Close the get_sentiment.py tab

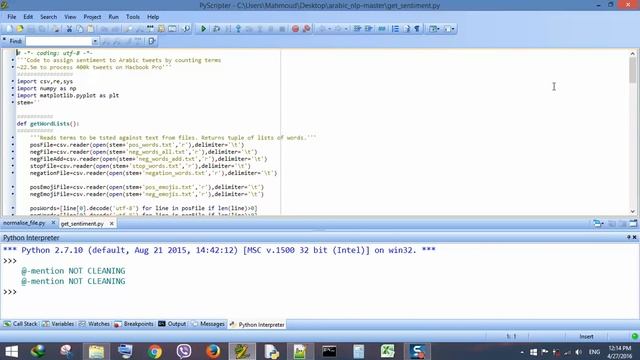[111, 224]
